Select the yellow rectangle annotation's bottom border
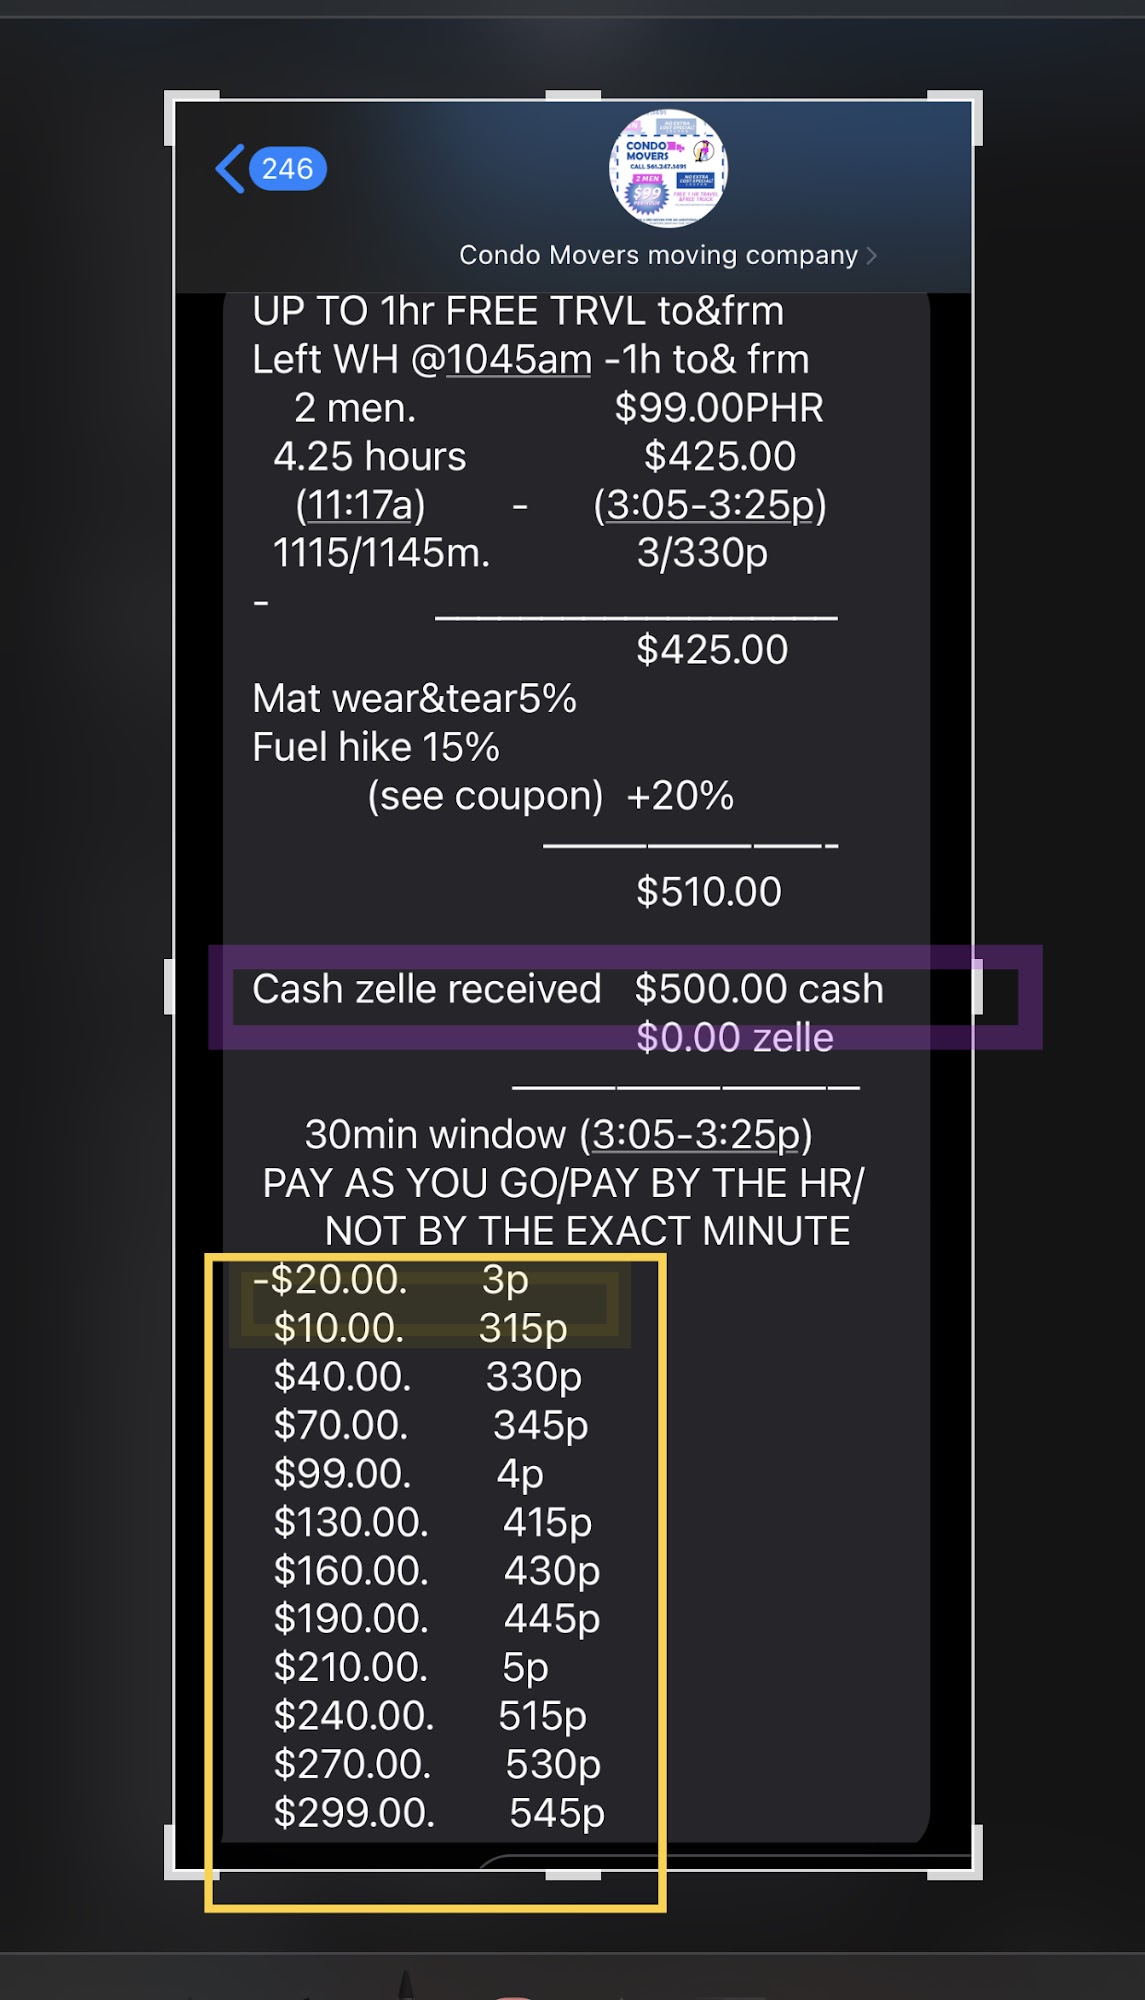 435,1908
